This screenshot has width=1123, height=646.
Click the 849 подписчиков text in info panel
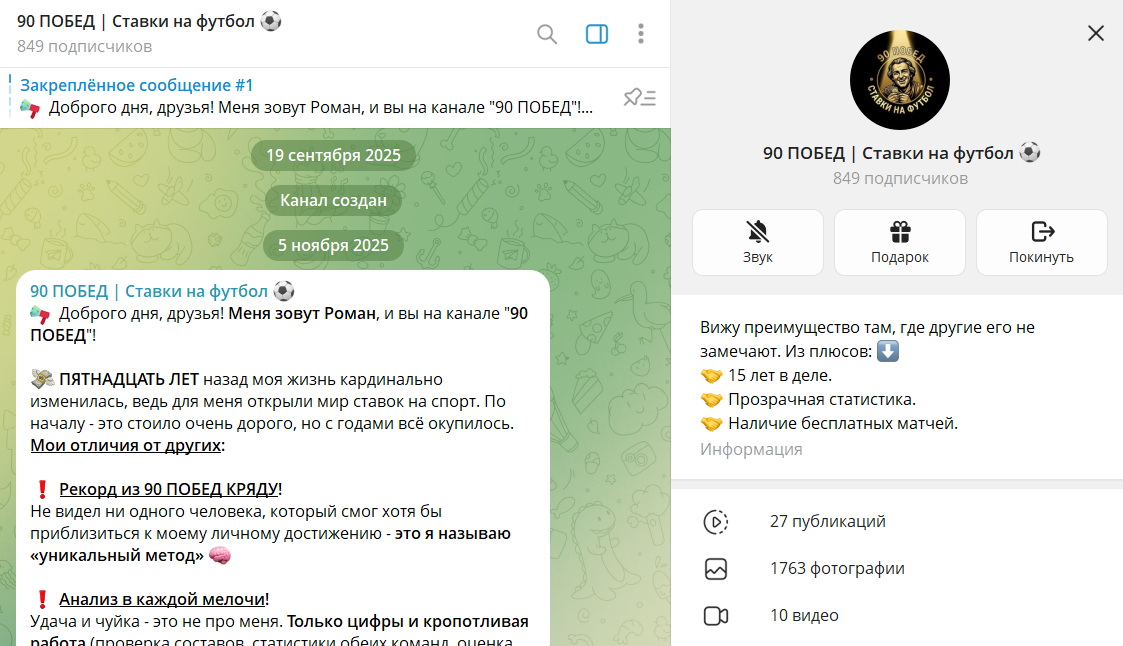(x=900, y=178)
